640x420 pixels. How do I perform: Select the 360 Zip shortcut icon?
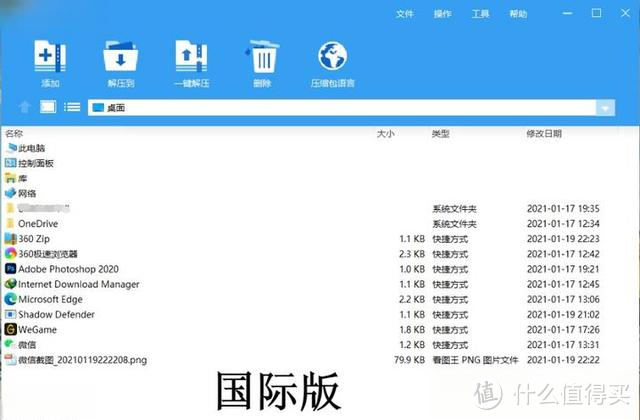pyautogui.click(x=11, y=238)
